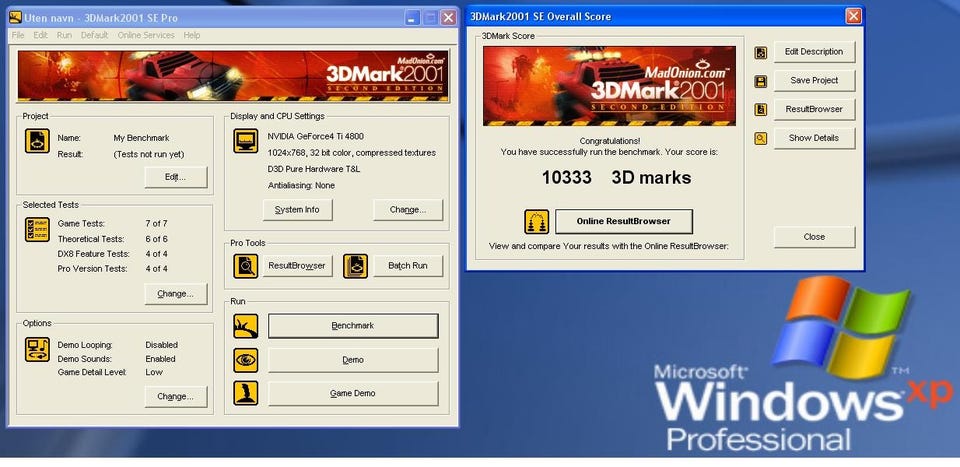Open the Run menu
The width and height of the screenshot is (960, 467).
coord(64,35)
